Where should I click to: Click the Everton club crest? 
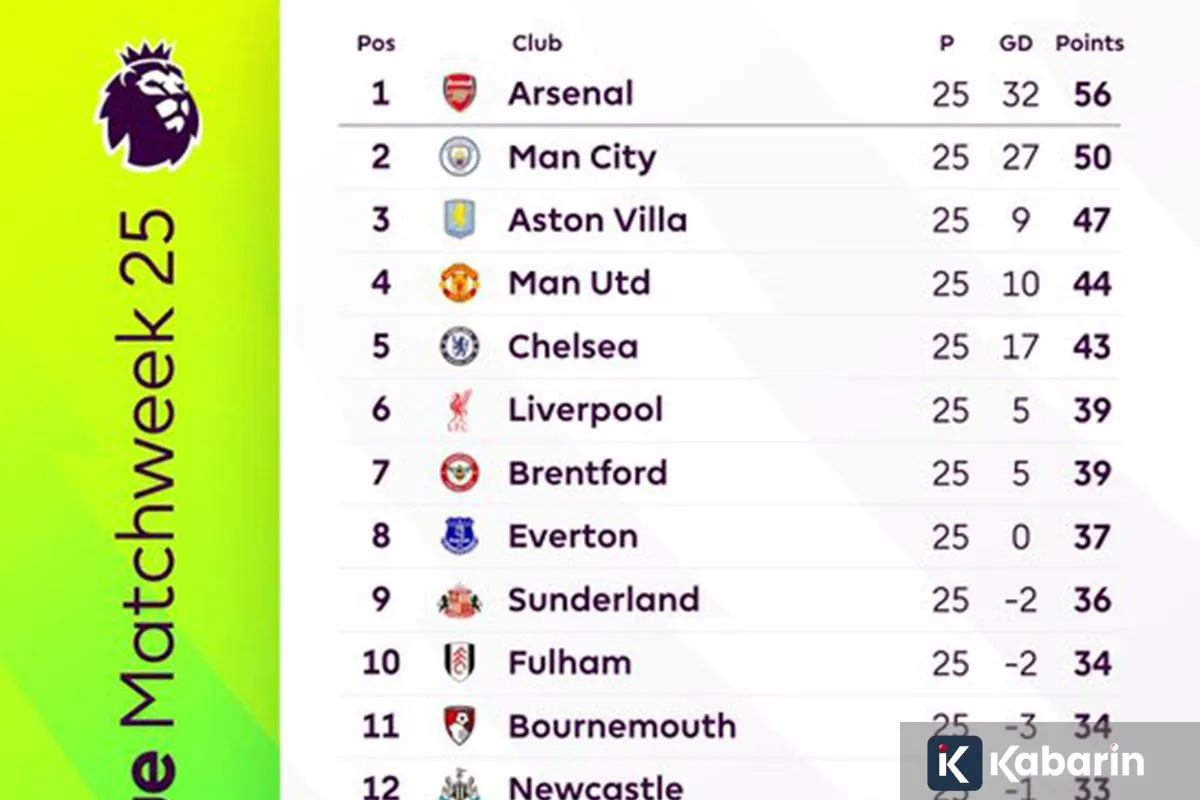[460, 536]
